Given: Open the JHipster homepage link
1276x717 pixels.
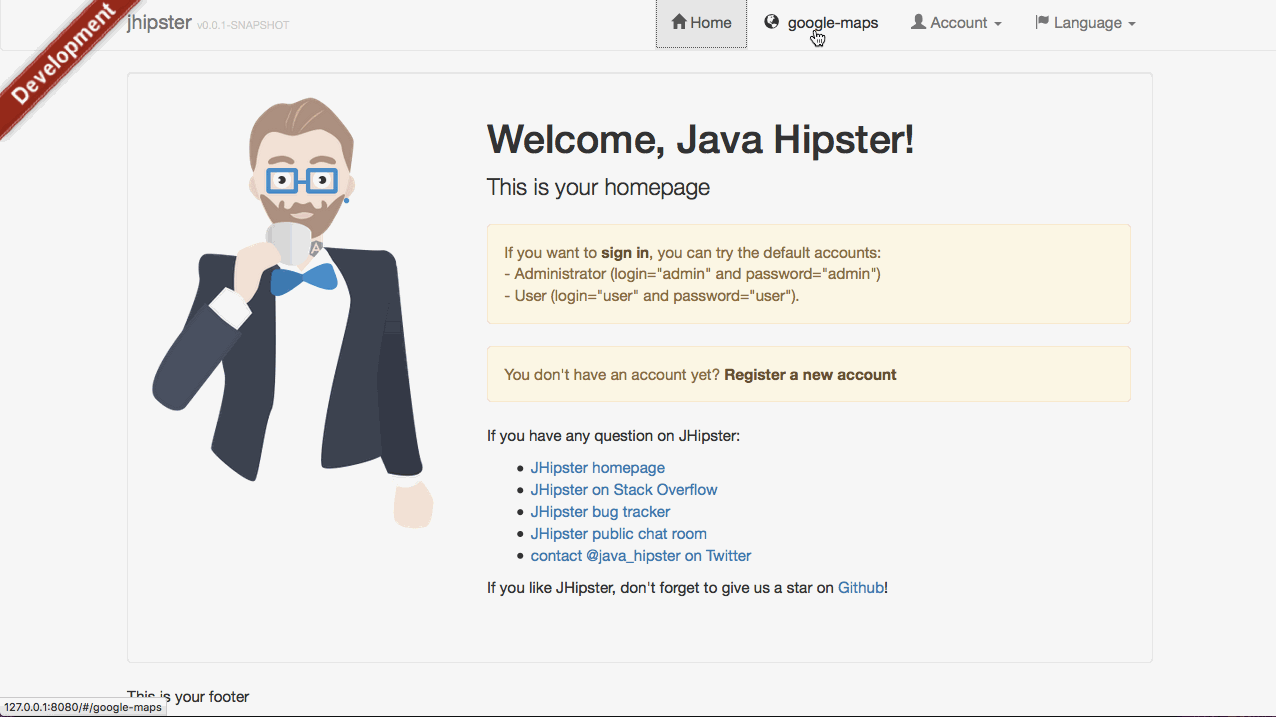Looking at the screenshot, I should (x=597, y=468).
